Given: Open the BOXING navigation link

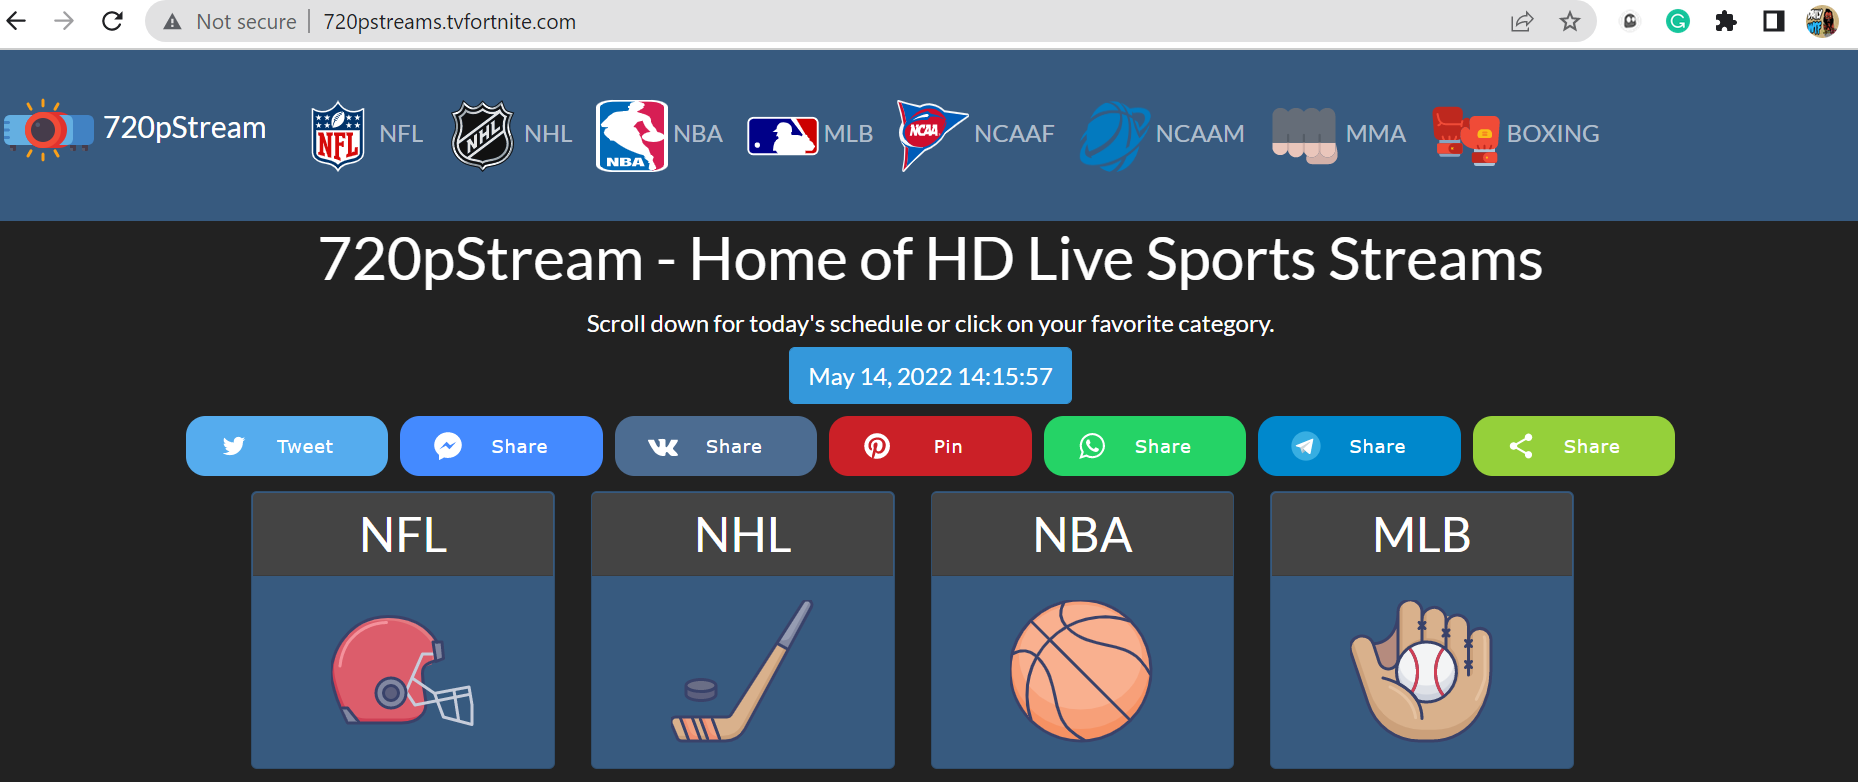Looking at the screenshot, I should point(1553,134).
